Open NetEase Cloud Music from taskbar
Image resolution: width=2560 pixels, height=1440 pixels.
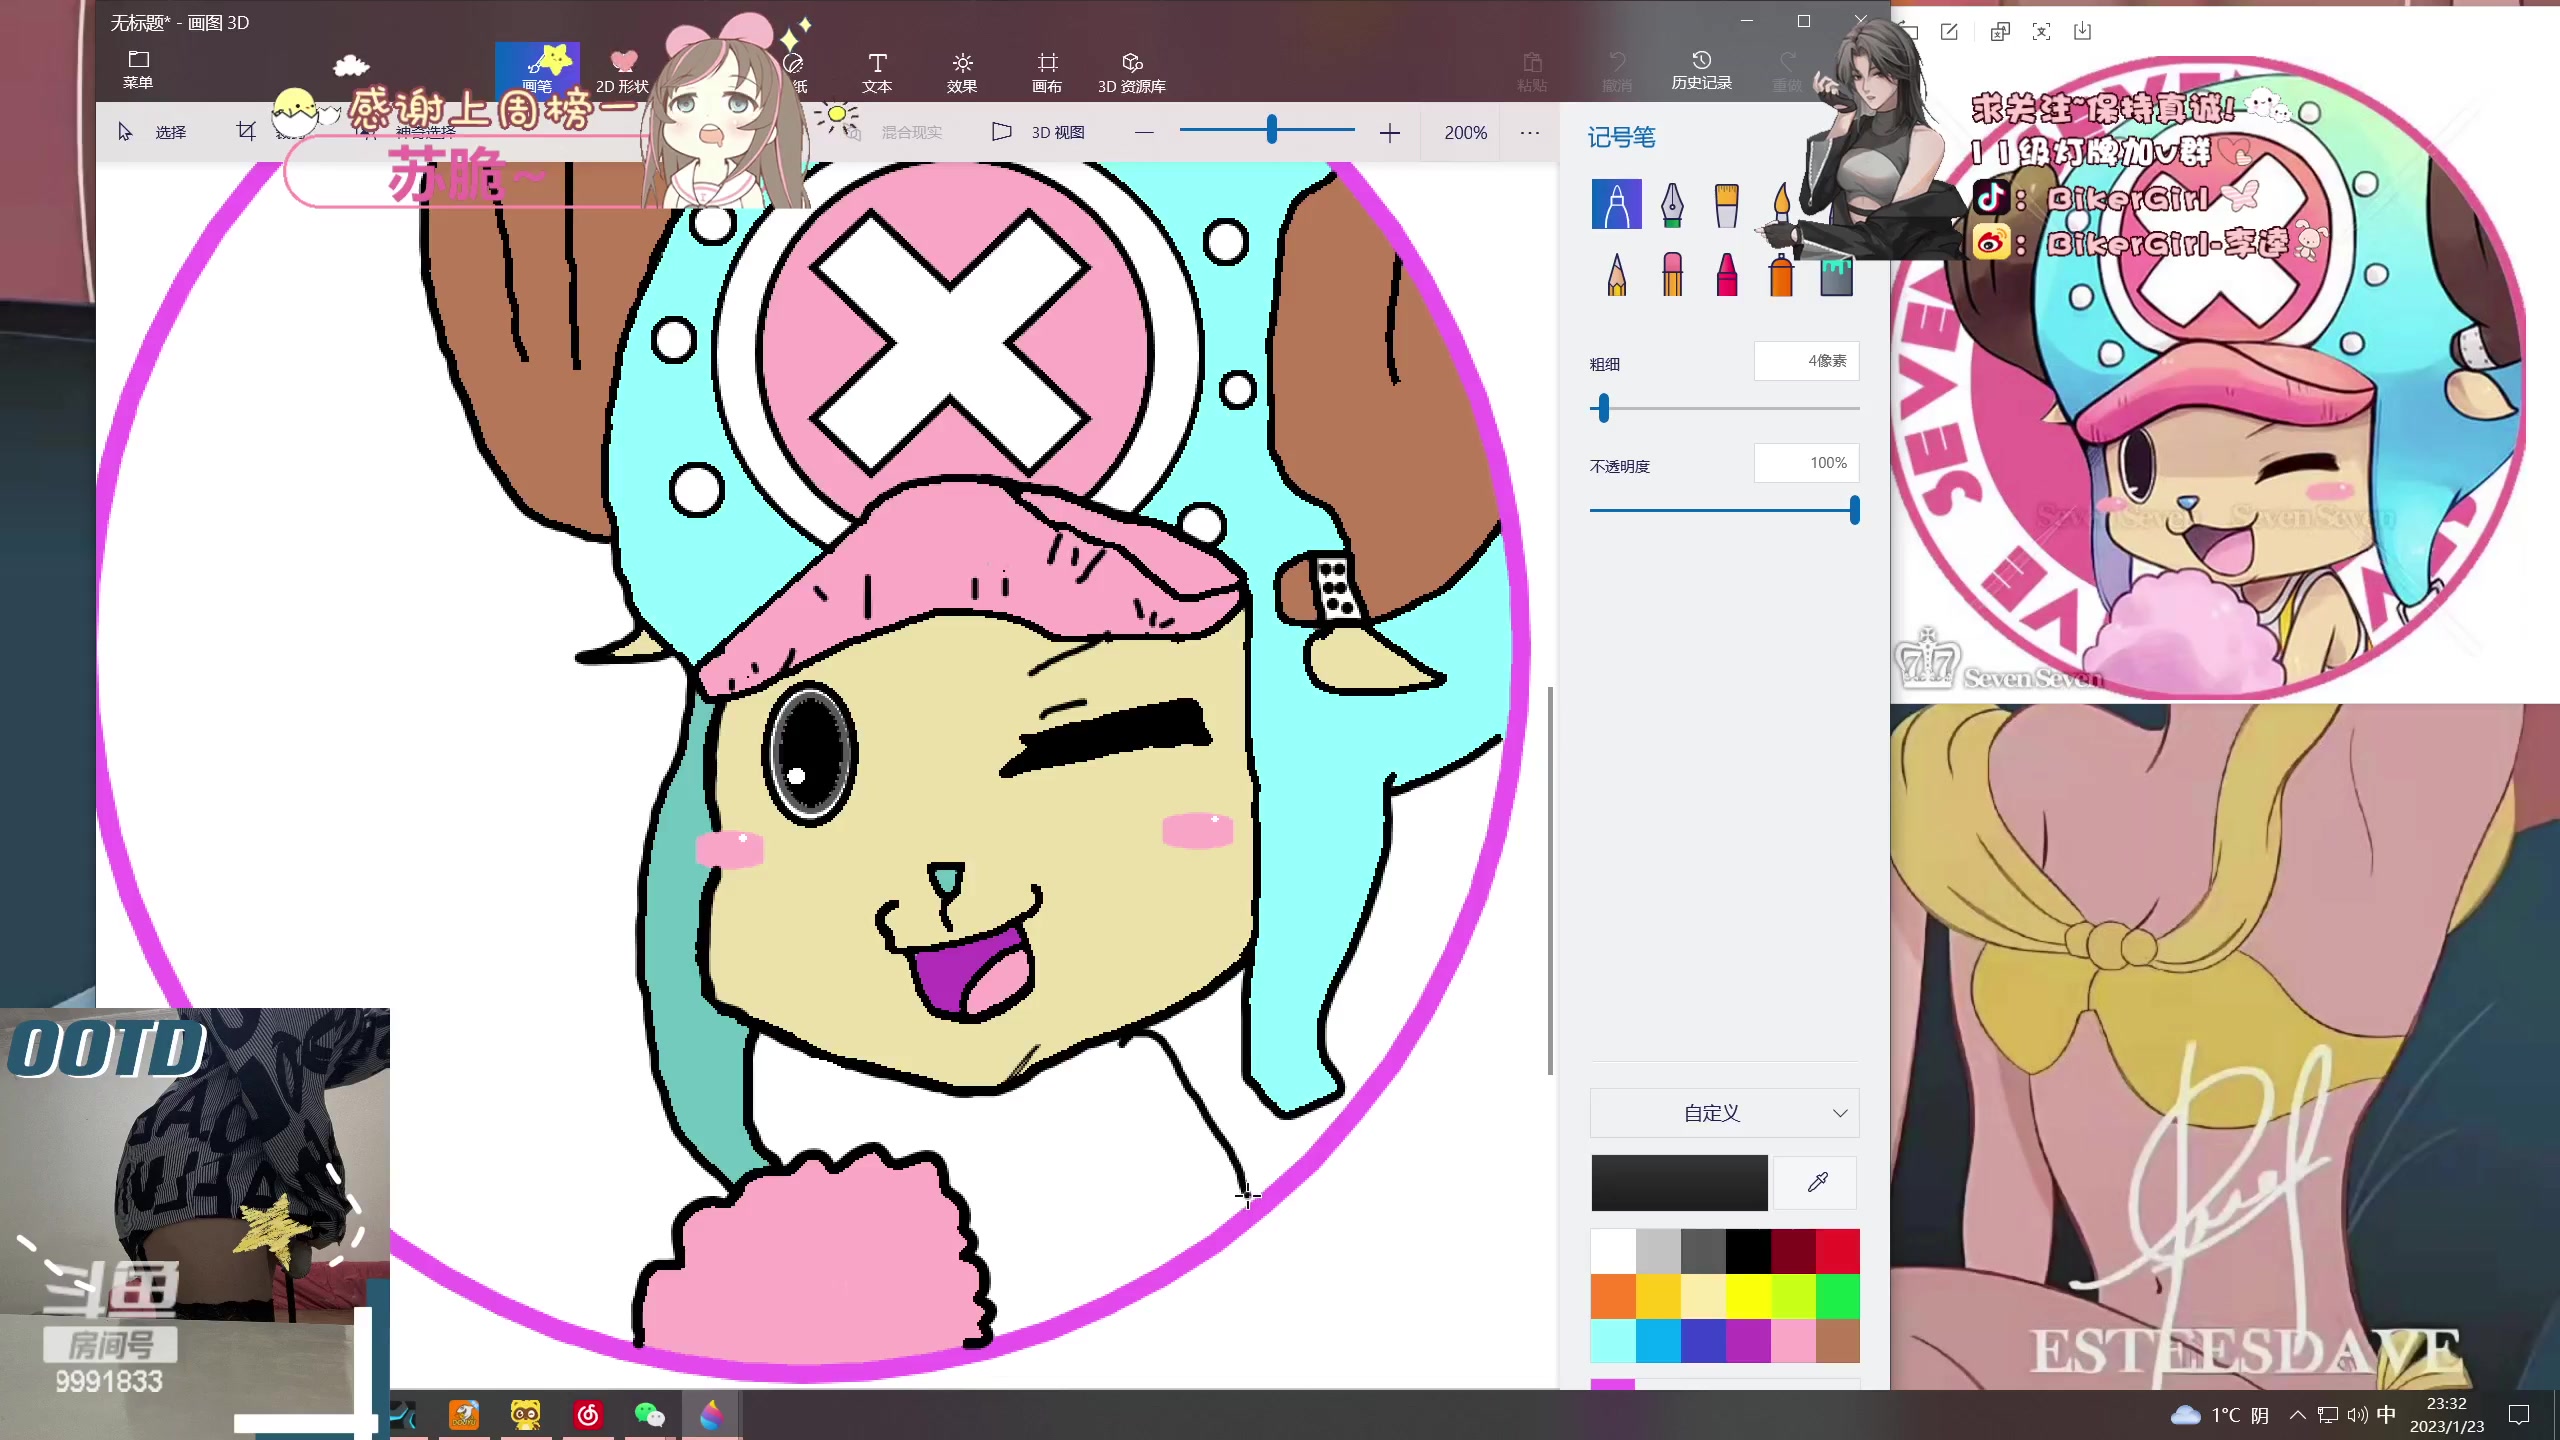588,1414
